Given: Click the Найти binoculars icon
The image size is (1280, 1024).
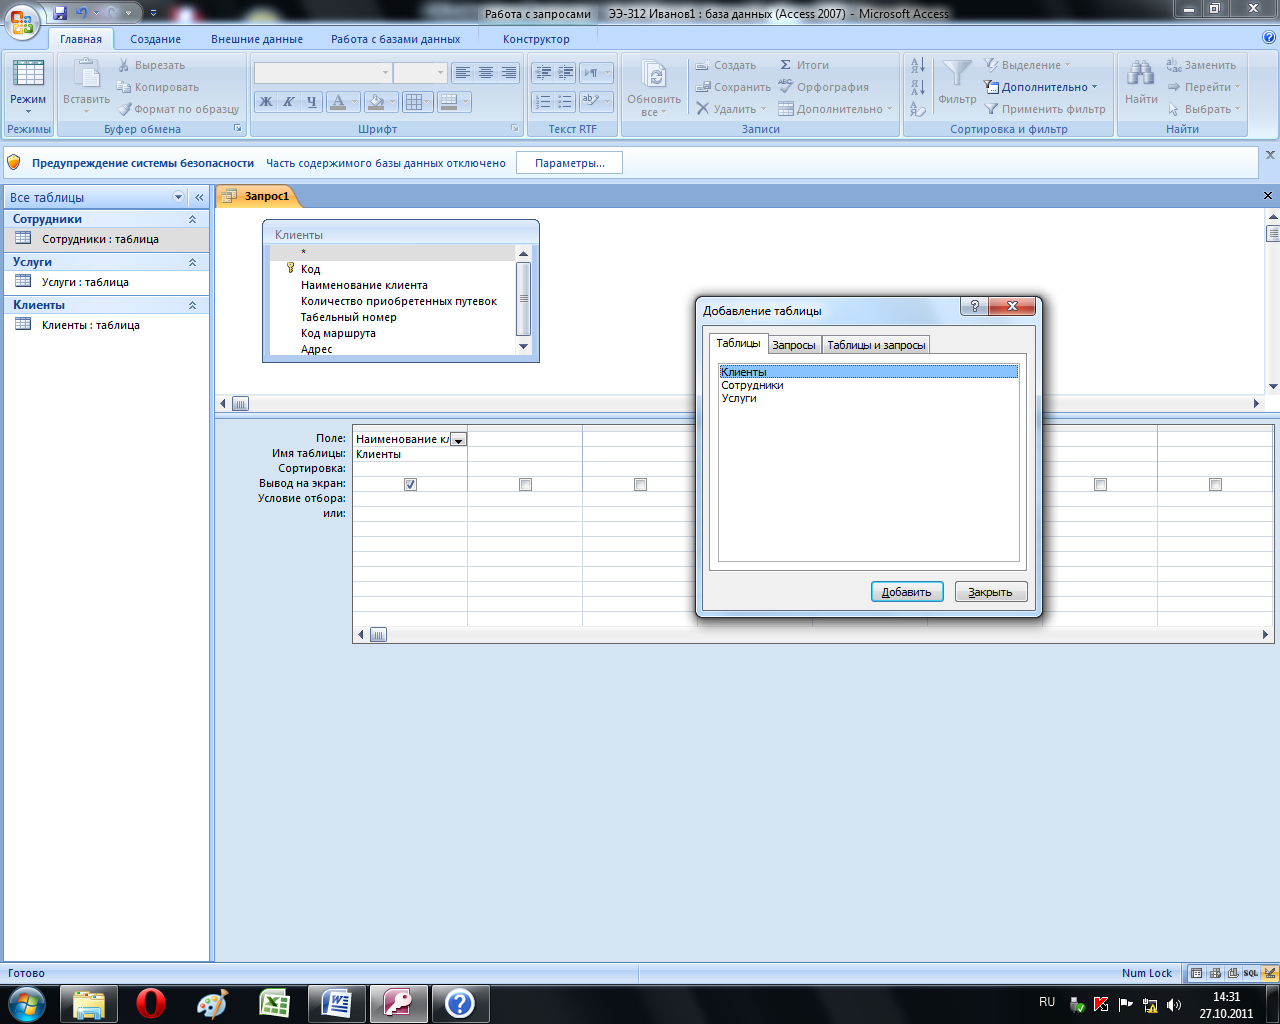Looking at the screenshot, I should [1141, 73].
